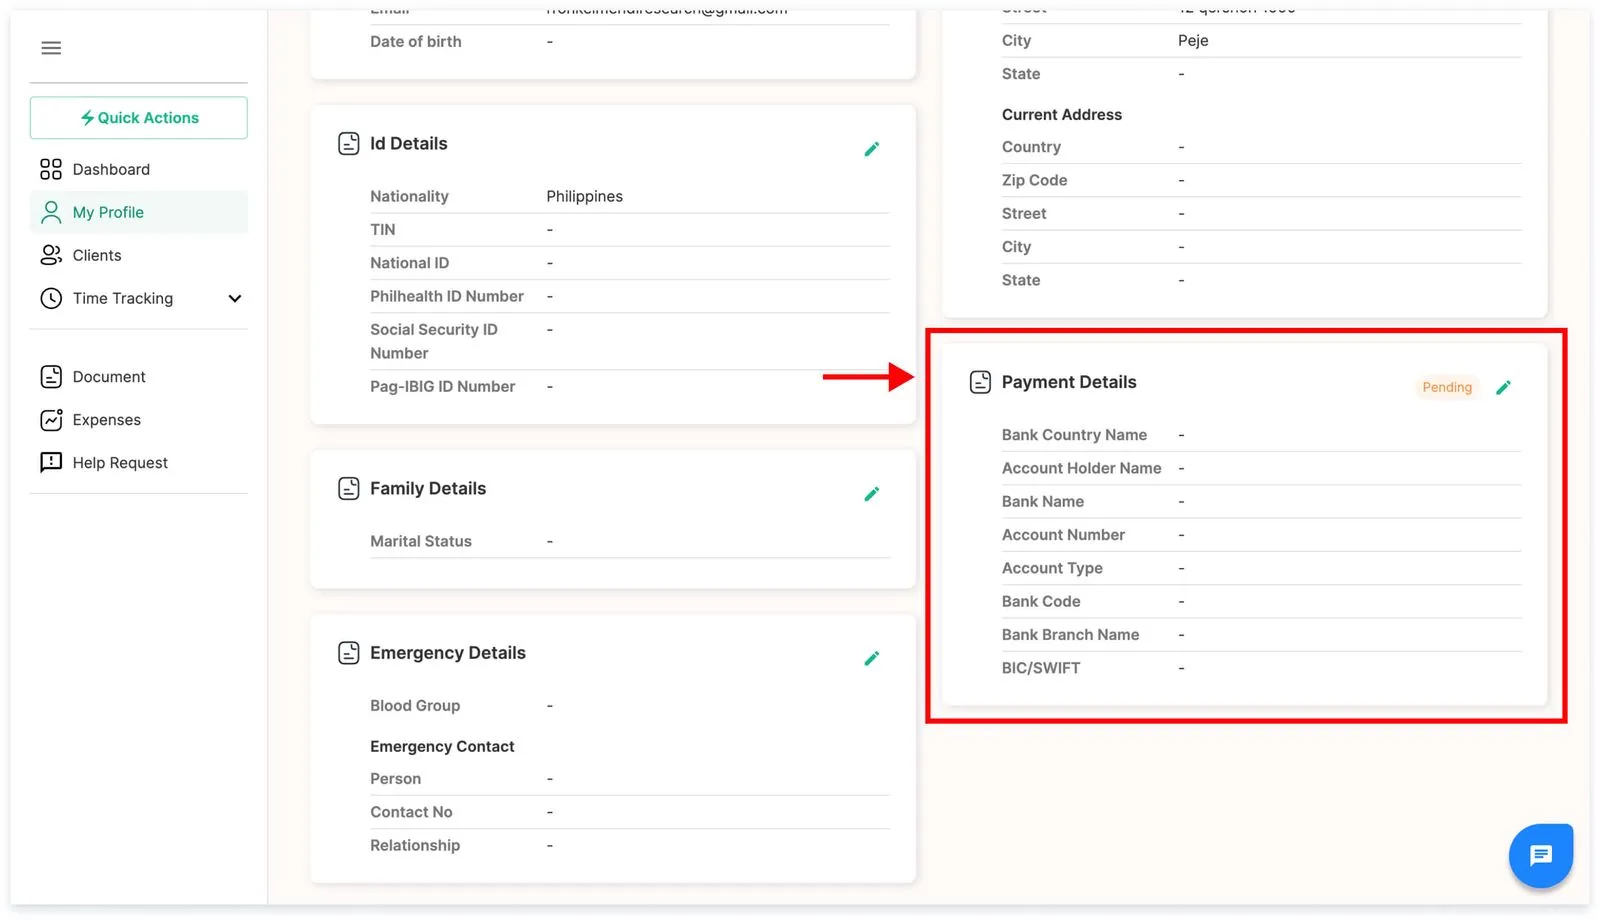Click the Id Details card icon
This screenshot has width=1600, height=921.
tap(349, 144)
